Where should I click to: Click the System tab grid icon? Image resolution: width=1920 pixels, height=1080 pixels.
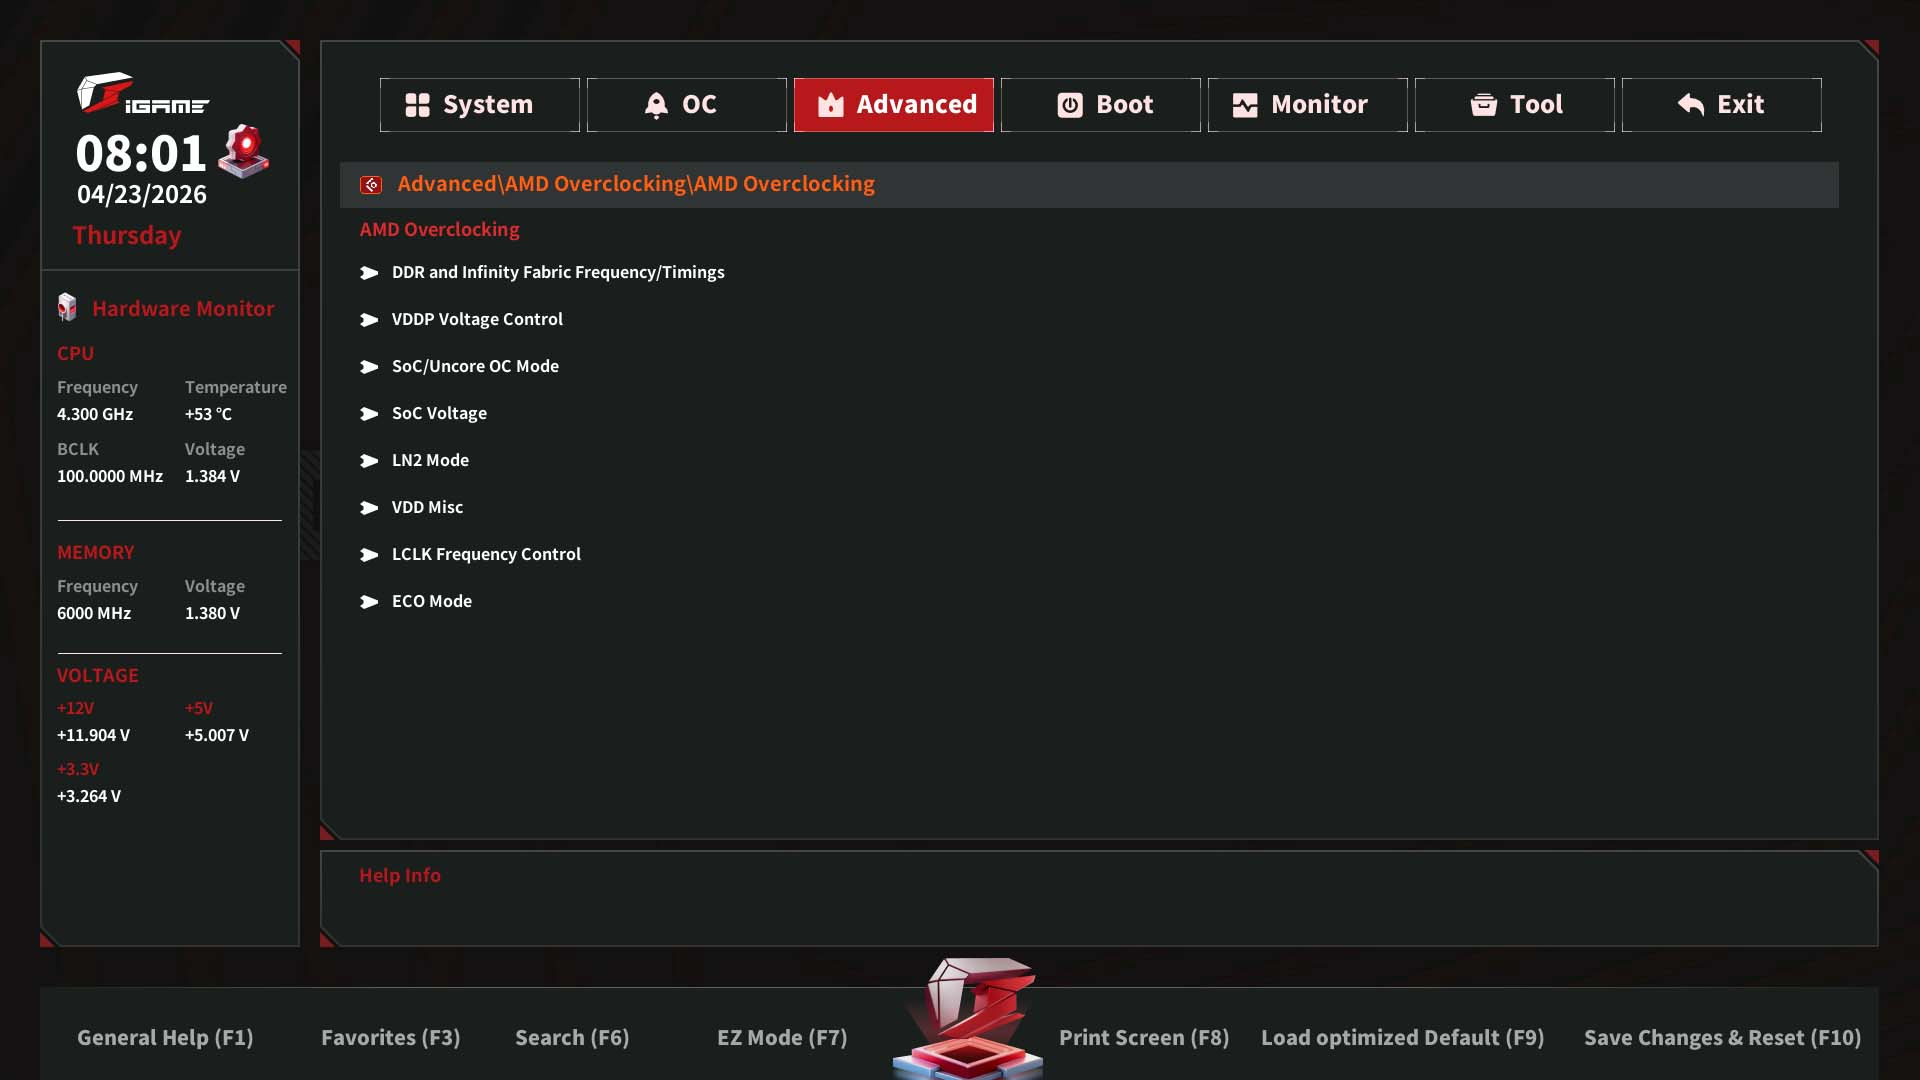pos(417,105)
